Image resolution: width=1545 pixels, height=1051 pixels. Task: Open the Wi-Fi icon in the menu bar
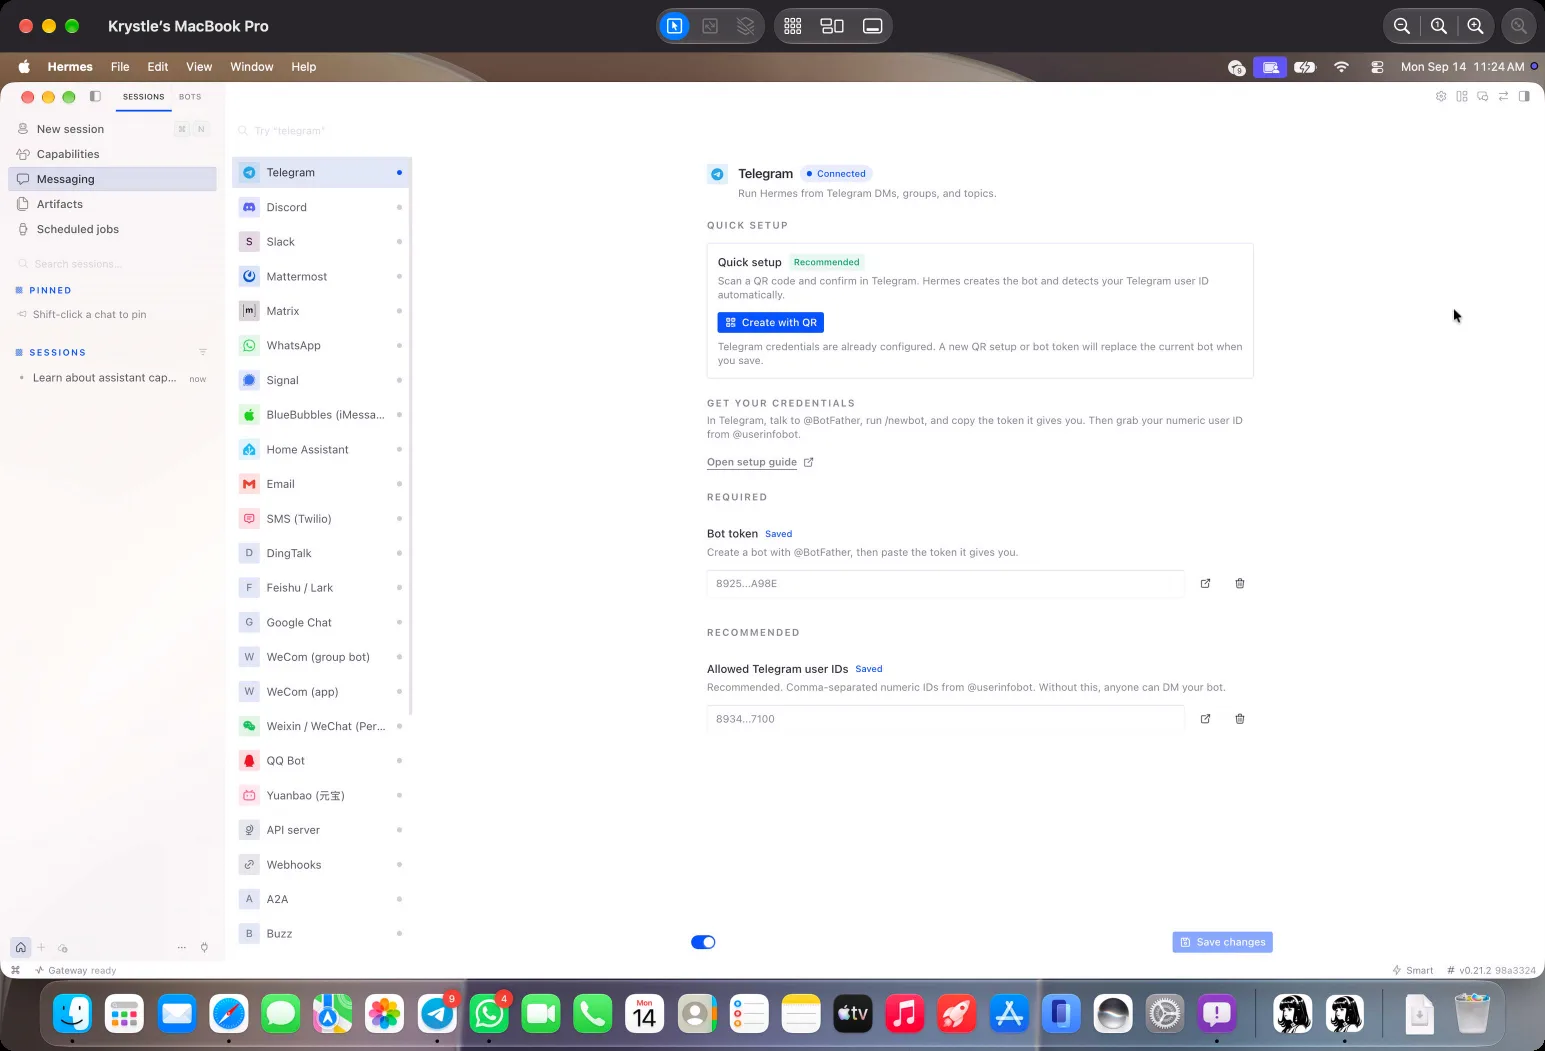tap(1341, 67)
